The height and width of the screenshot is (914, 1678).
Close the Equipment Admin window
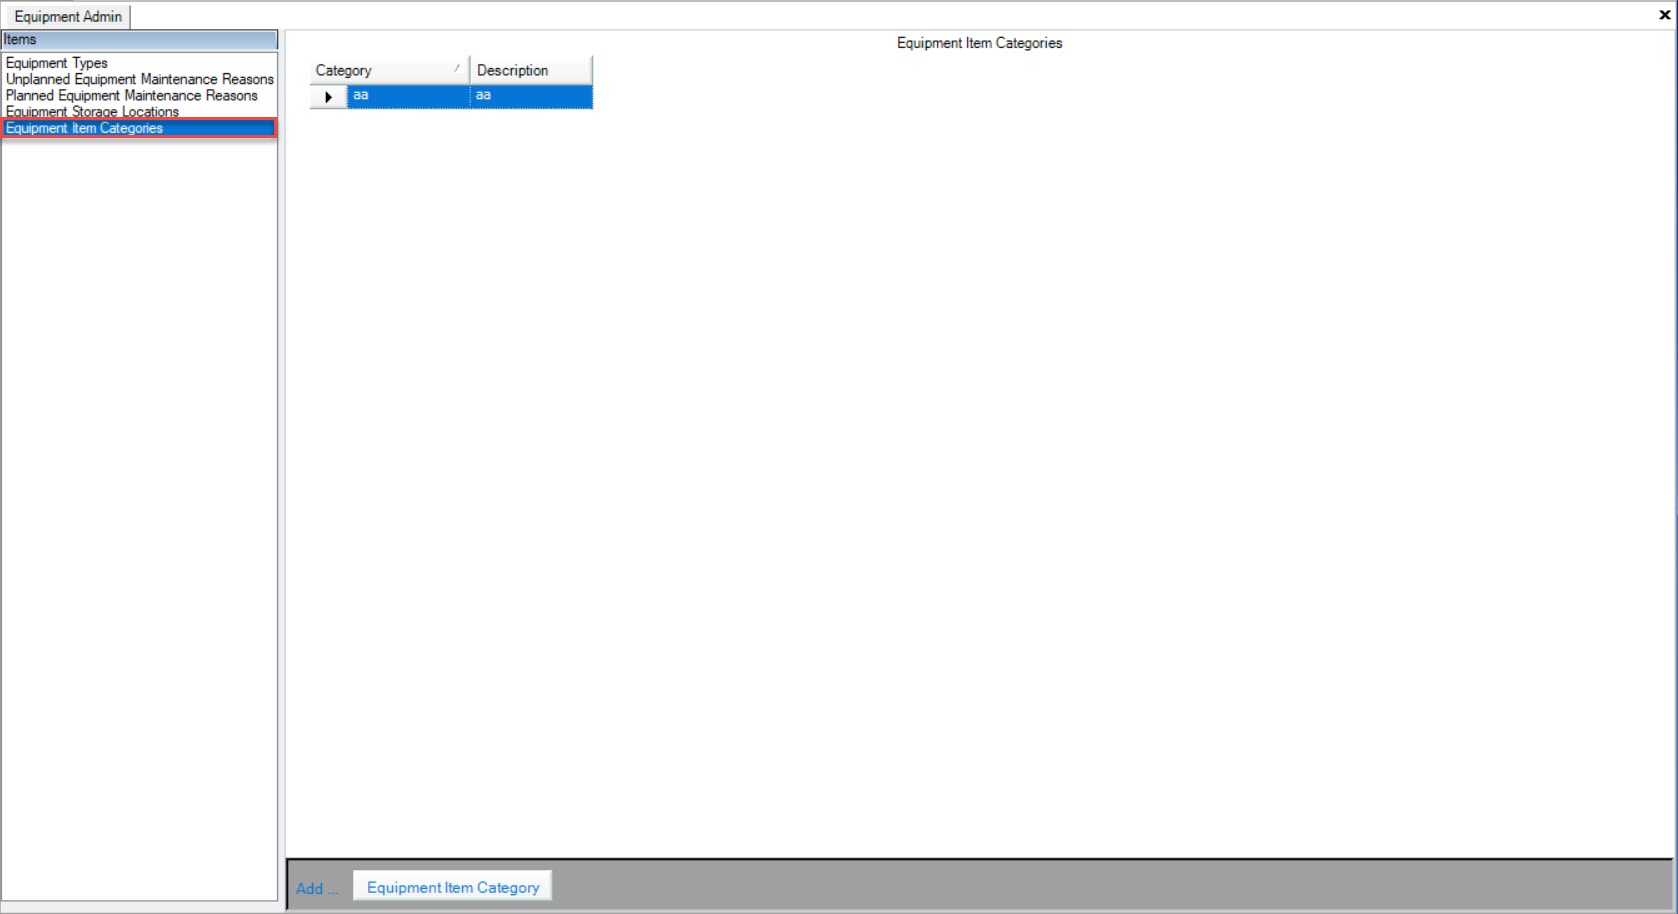[1664, 15]
